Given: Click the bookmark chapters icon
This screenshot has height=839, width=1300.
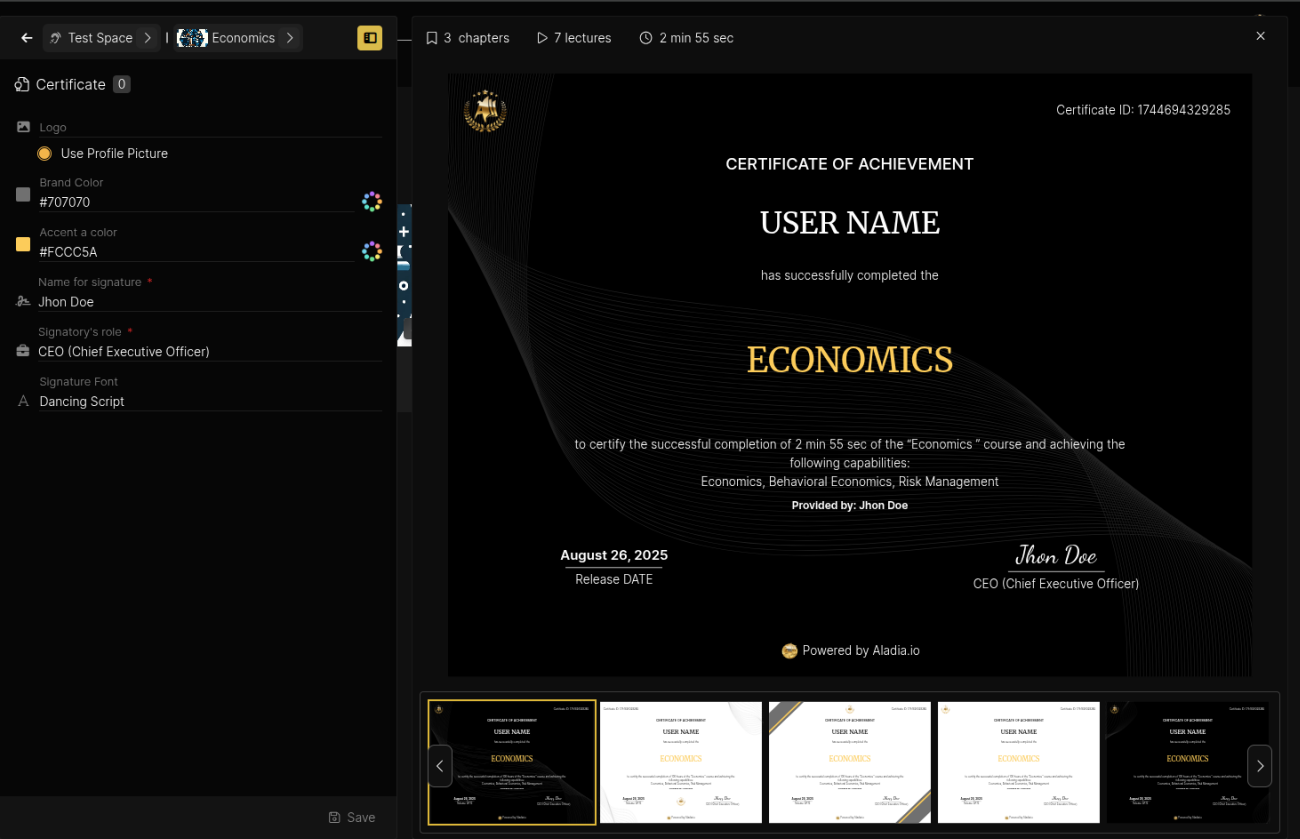Looking at the screenshot, I should pyautogui.click(x=432, y=38).
